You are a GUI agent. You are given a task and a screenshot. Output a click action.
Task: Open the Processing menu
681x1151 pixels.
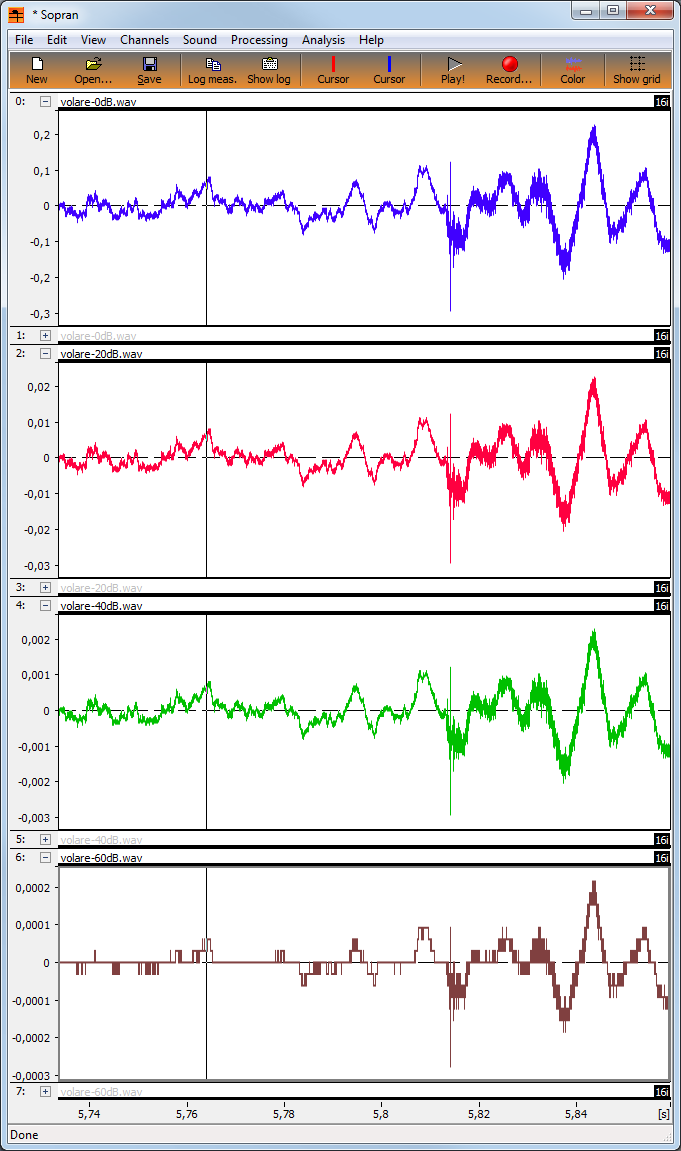click(259, 40)
